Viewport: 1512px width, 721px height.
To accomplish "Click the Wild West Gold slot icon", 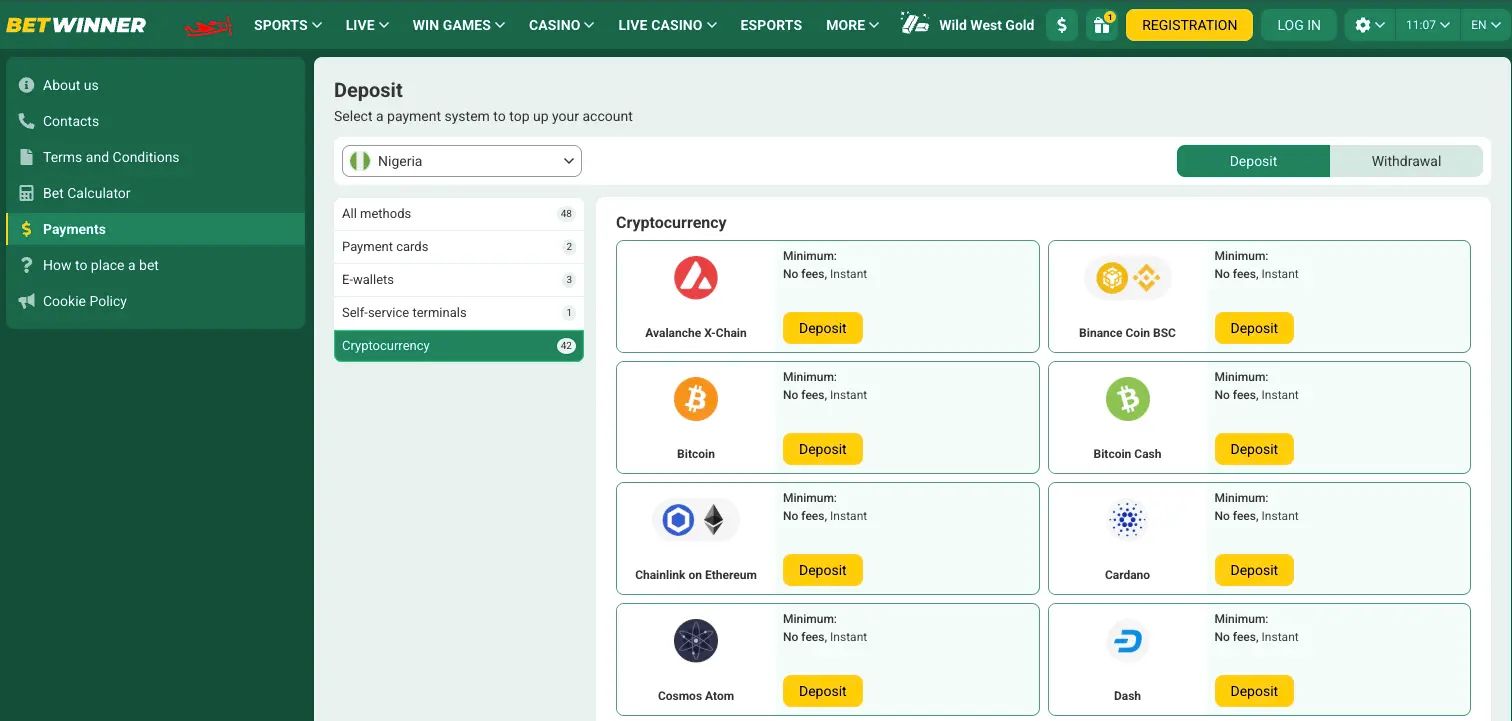I will click(915, 24).
